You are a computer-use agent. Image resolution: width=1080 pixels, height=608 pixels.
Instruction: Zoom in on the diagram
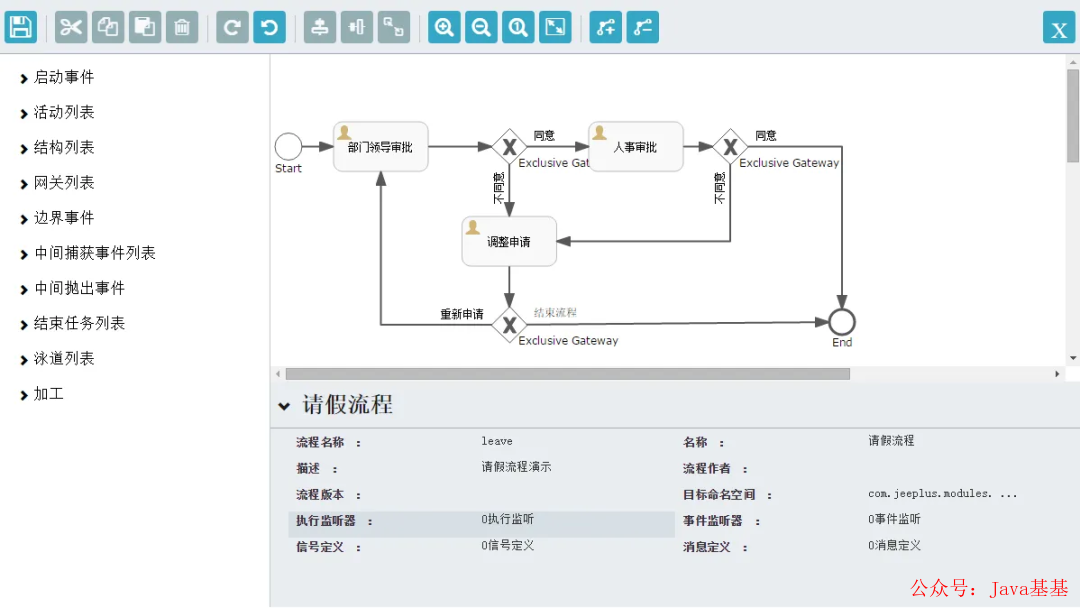click(x=444, y=28)
